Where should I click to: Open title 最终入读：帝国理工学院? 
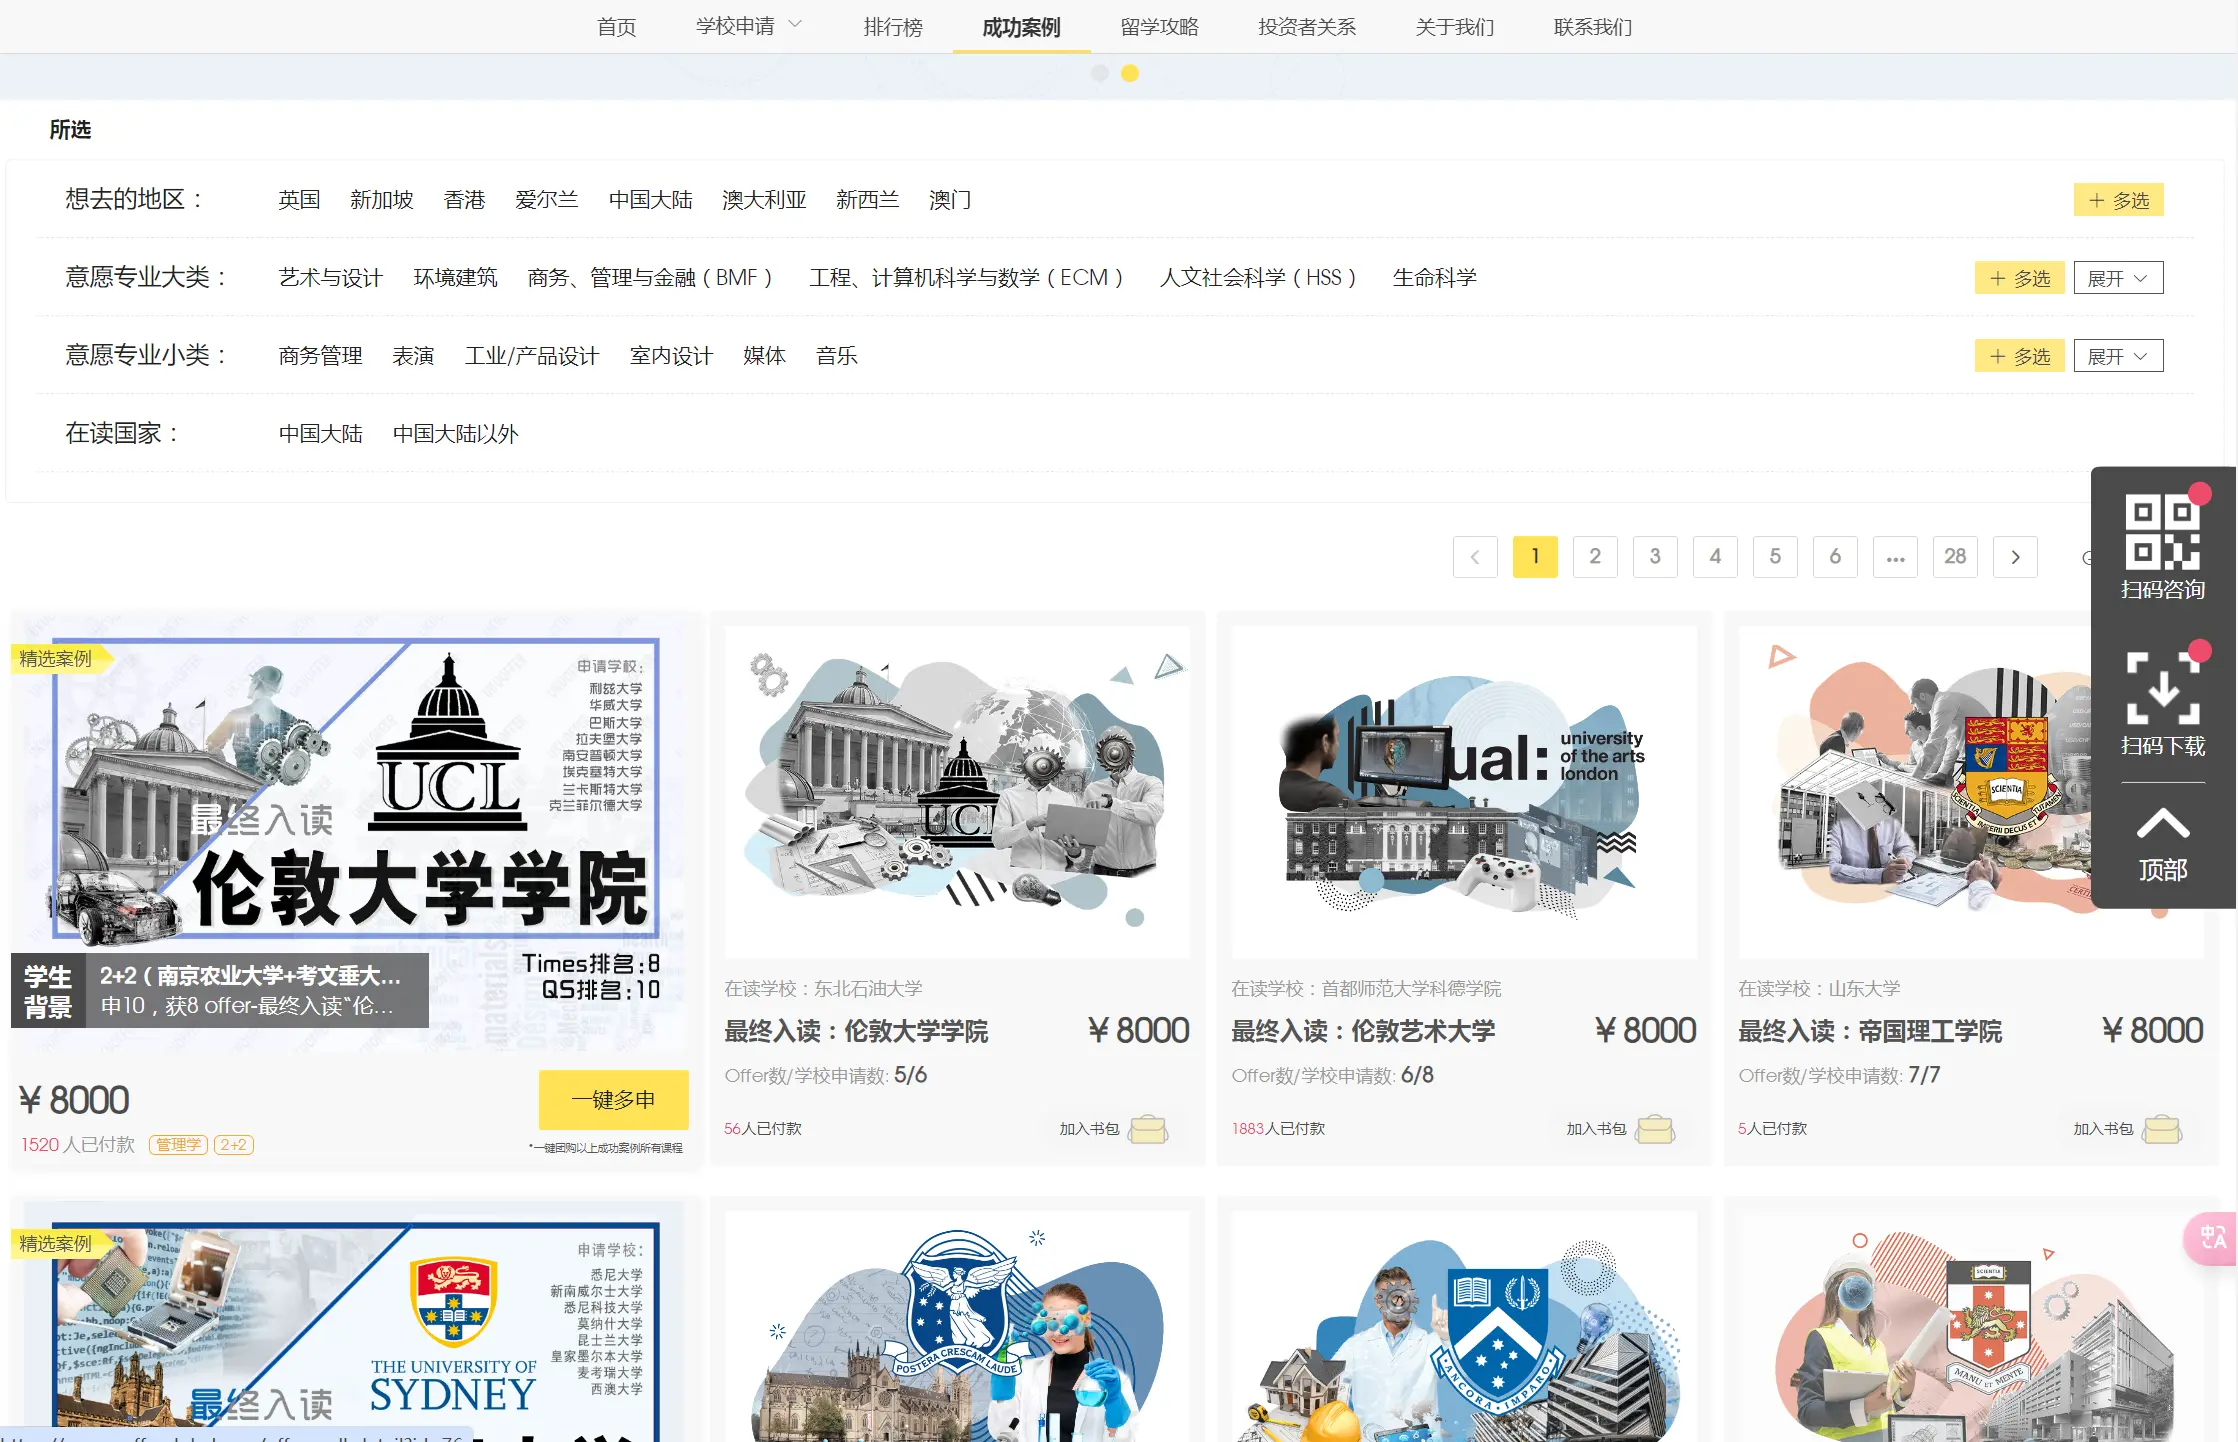pos(1870,1031)
